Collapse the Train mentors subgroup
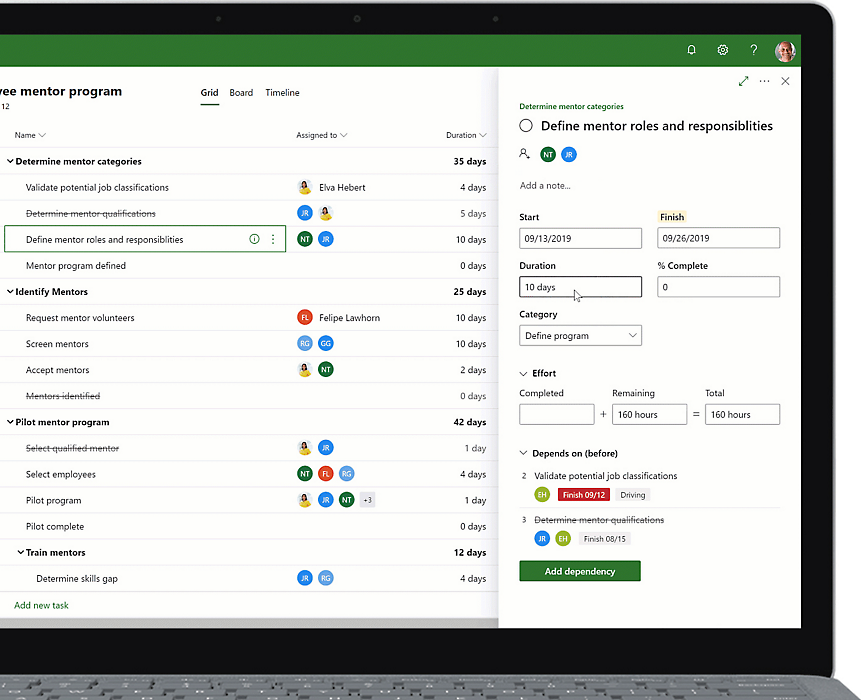The height and width of the screenshot is (700, 861). click(20, 553)
